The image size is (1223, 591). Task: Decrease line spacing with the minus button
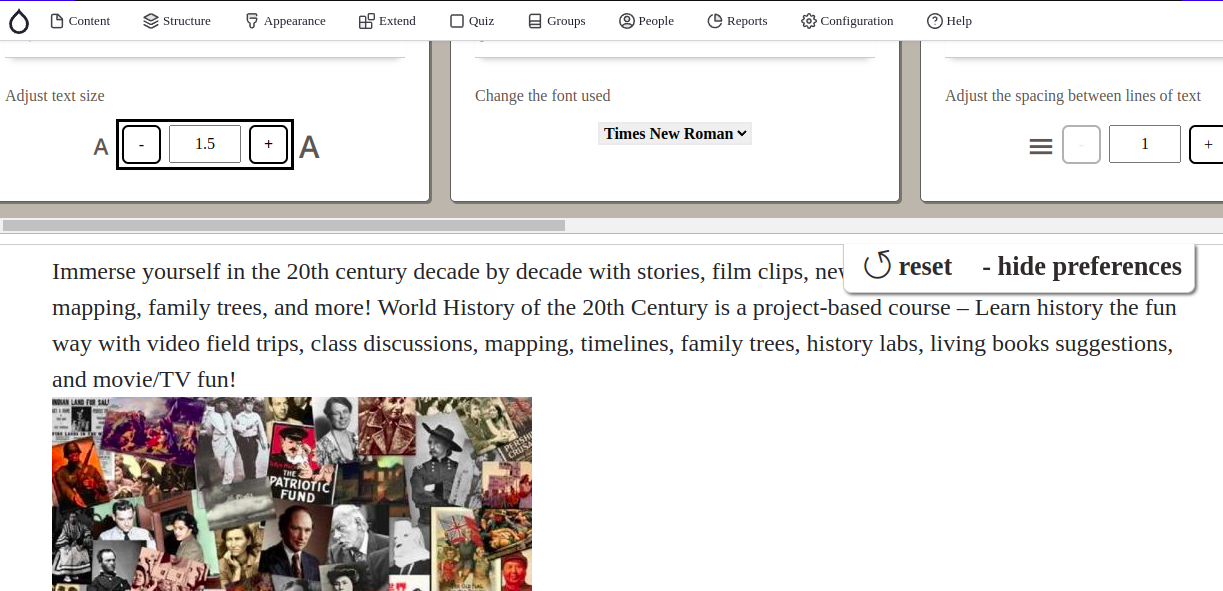point(1081,144)
